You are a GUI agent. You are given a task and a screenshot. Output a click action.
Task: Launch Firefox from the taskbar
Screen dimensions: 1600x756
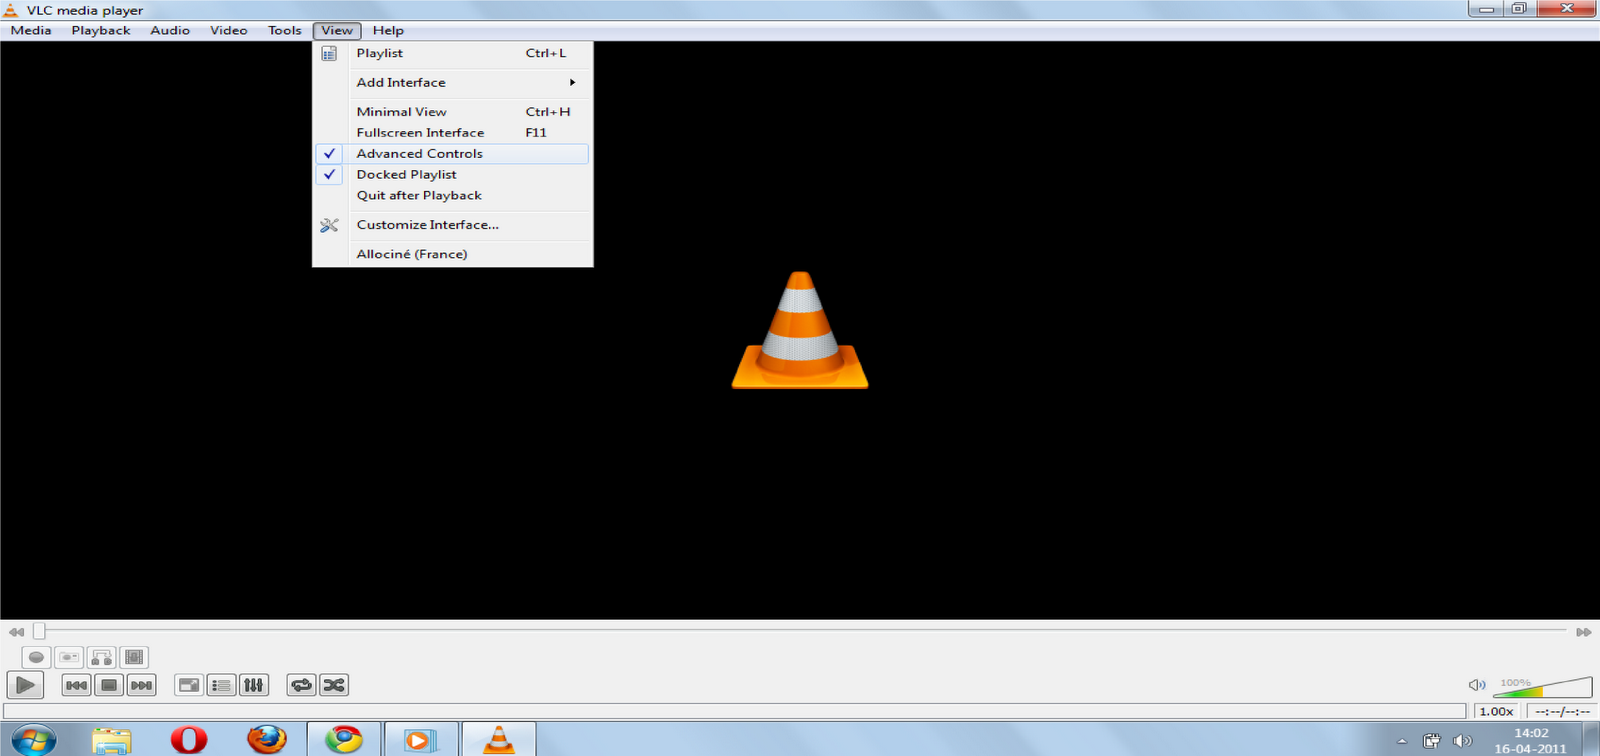pos(266,740)
